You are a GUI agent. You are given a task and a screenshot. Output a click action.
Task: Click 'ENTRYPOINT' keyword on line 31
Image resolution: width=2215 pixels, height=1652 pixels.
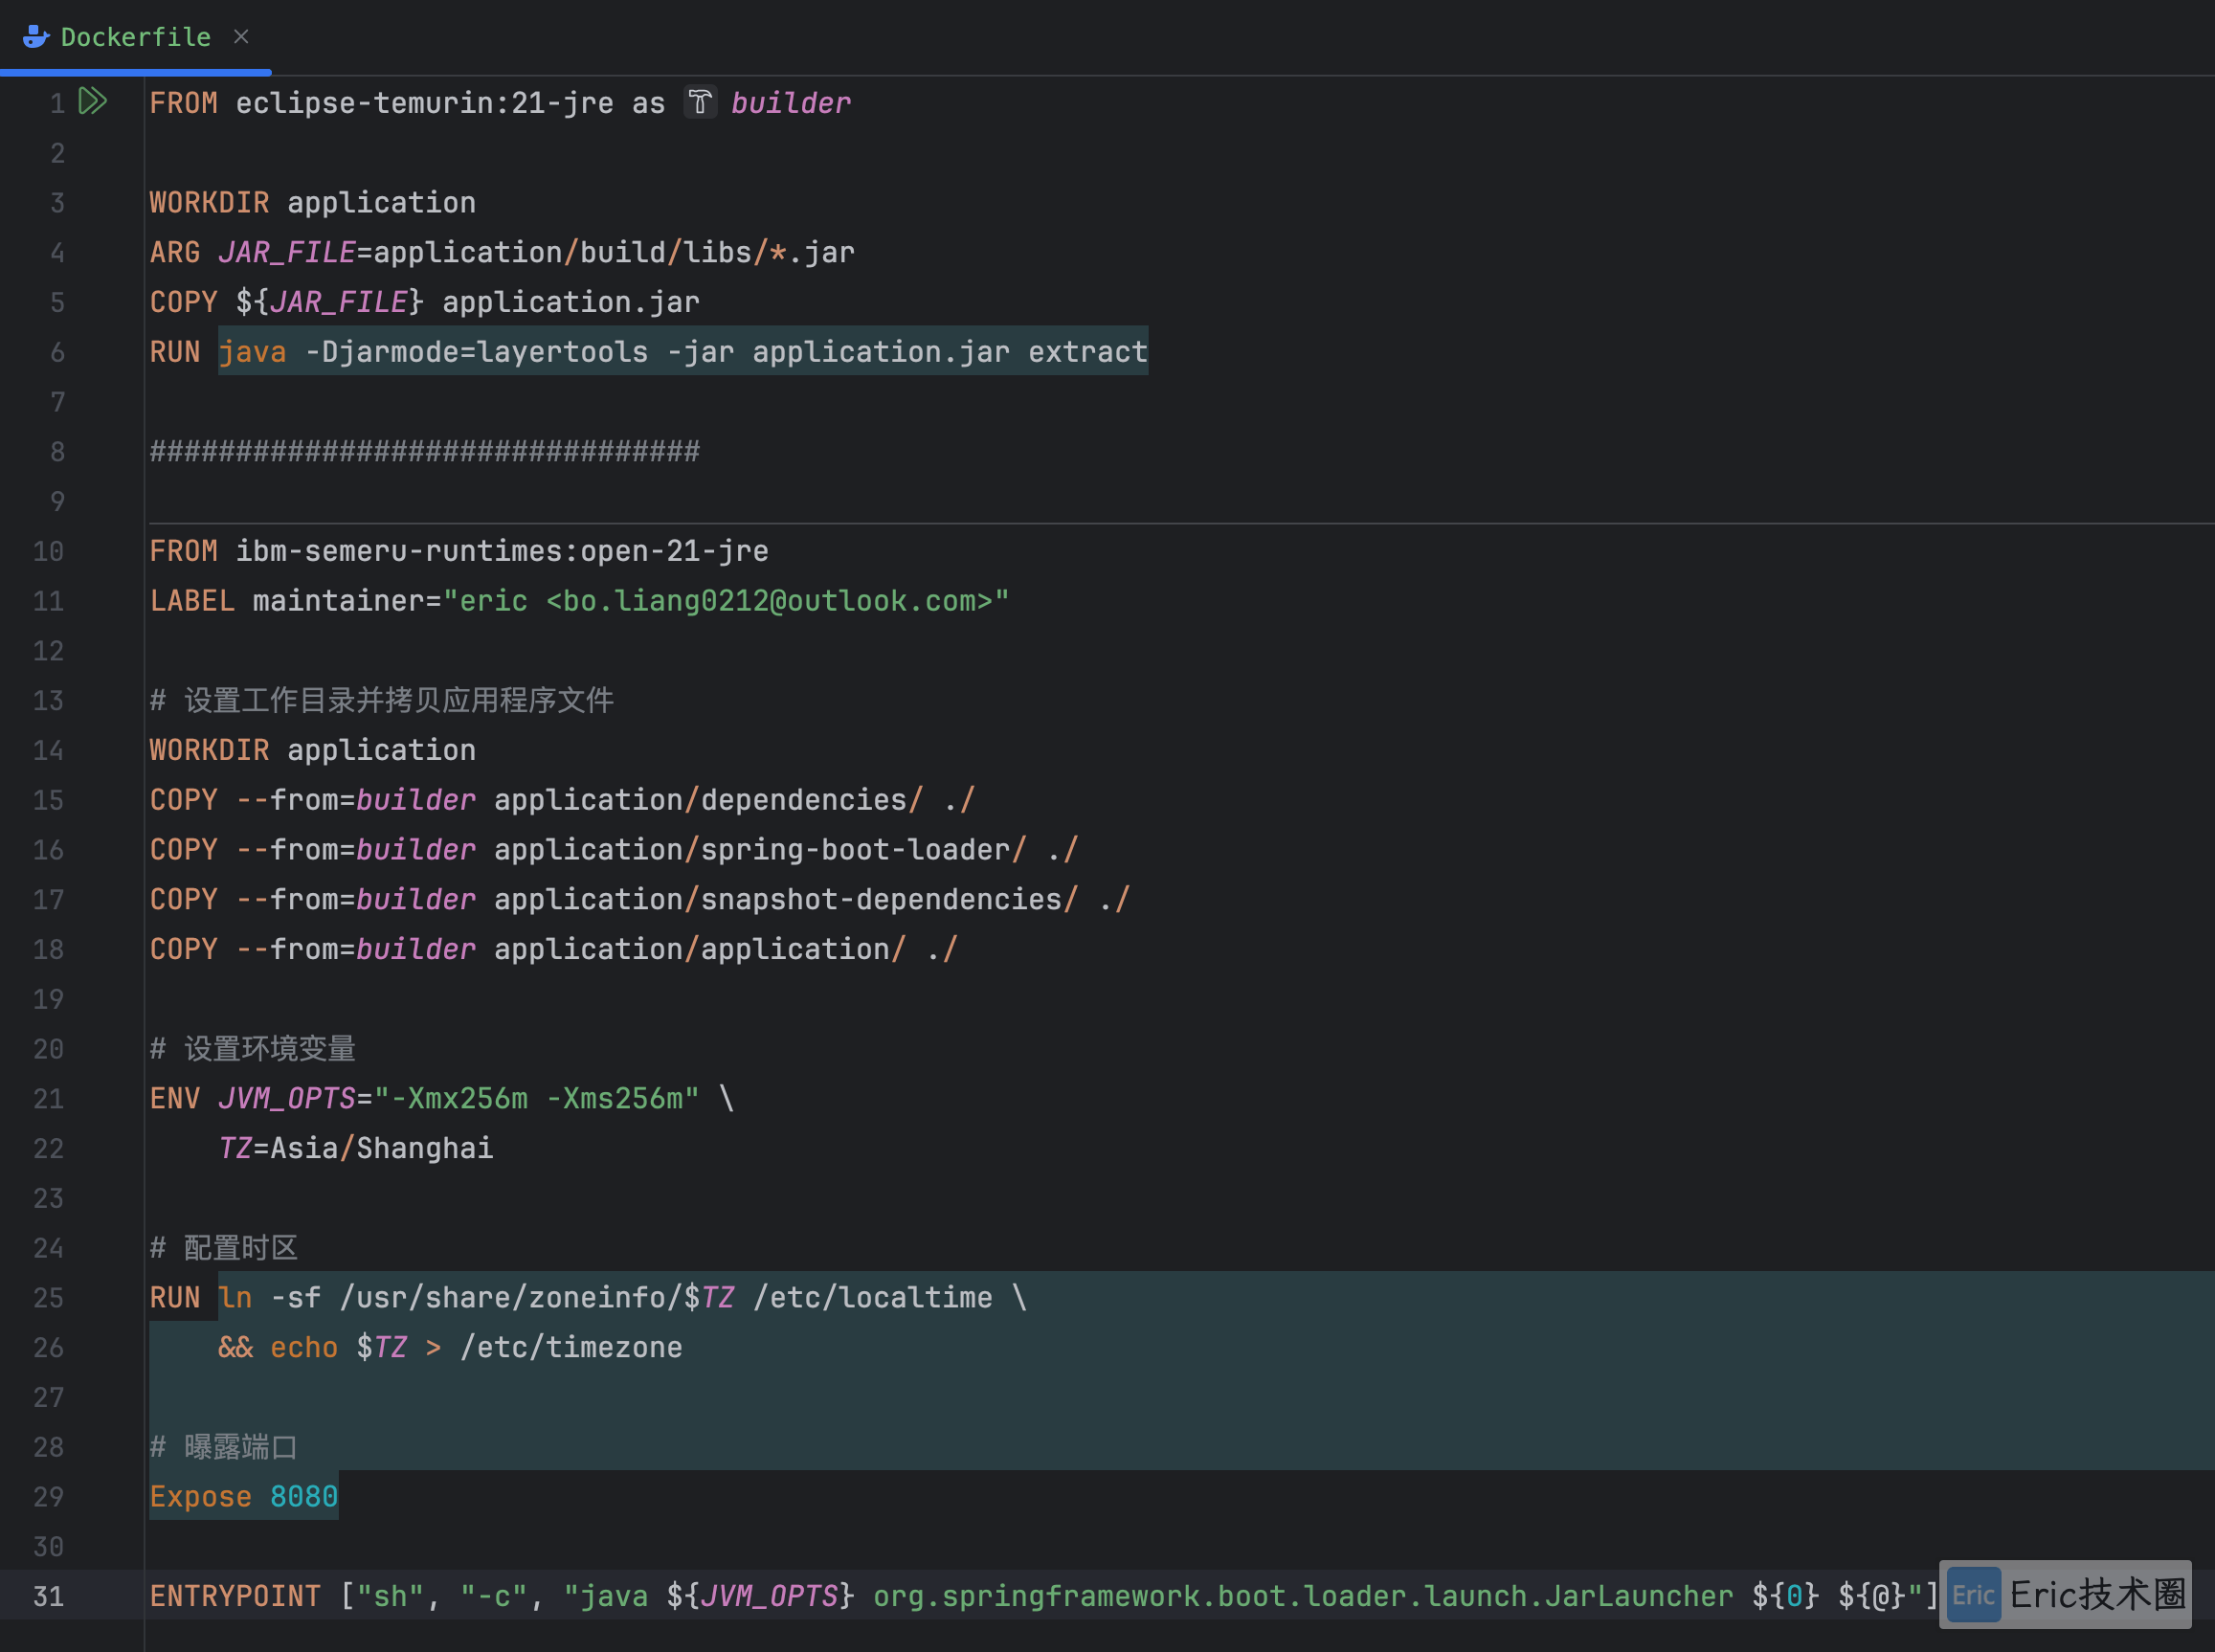click(x=235, y=1596)
